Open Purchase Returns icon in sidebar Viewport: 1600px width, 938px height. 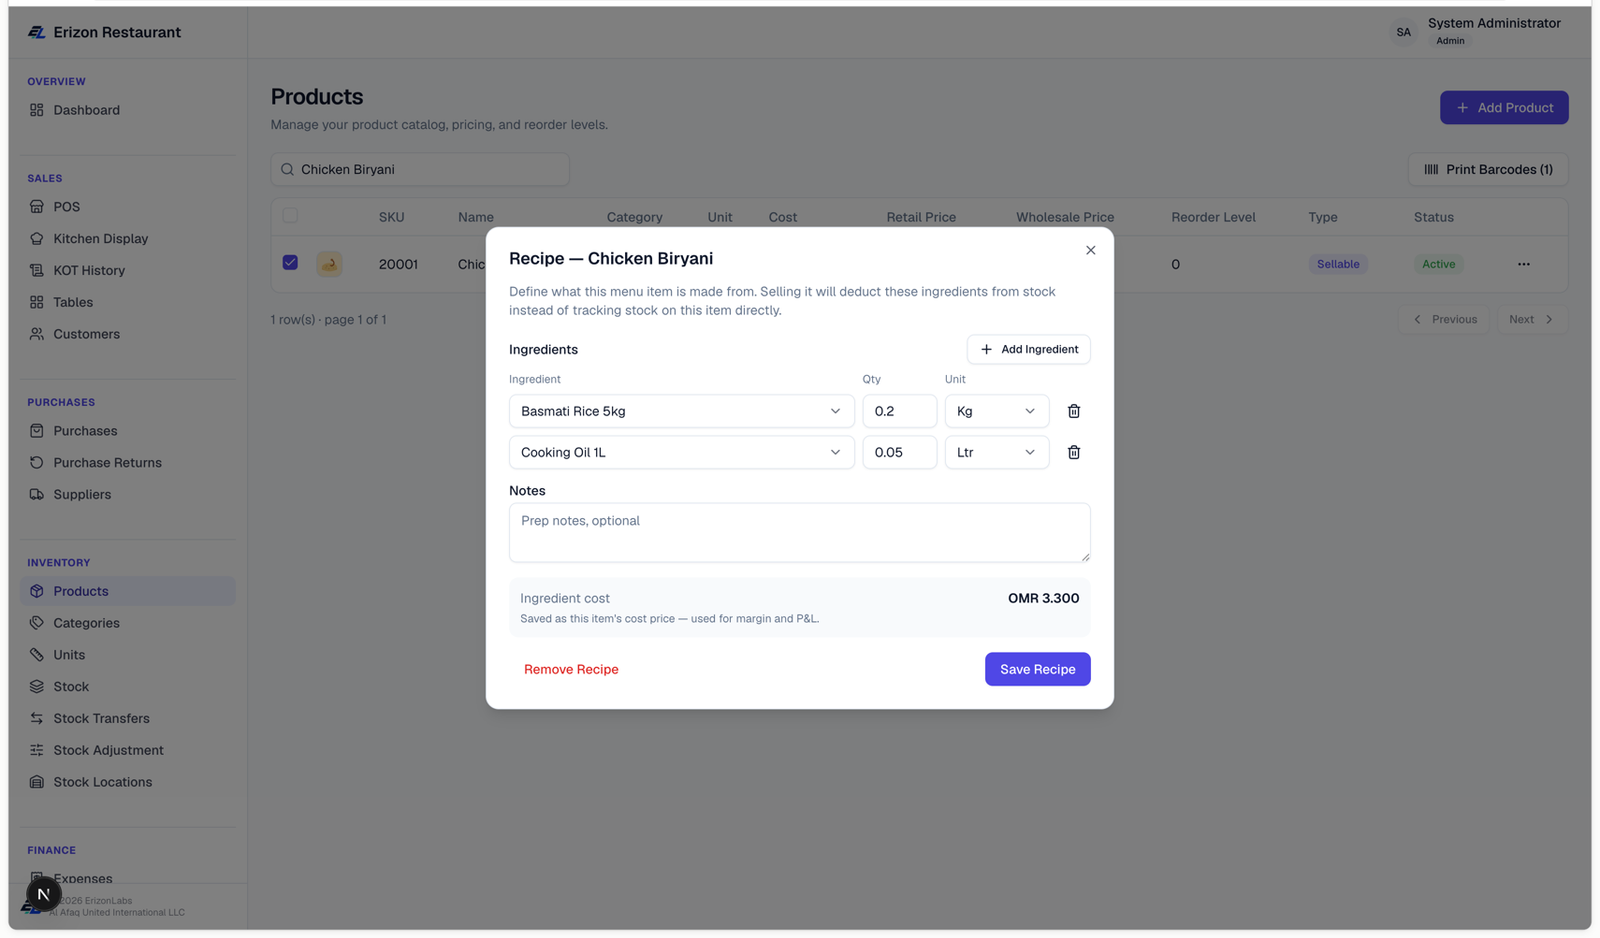37,463
